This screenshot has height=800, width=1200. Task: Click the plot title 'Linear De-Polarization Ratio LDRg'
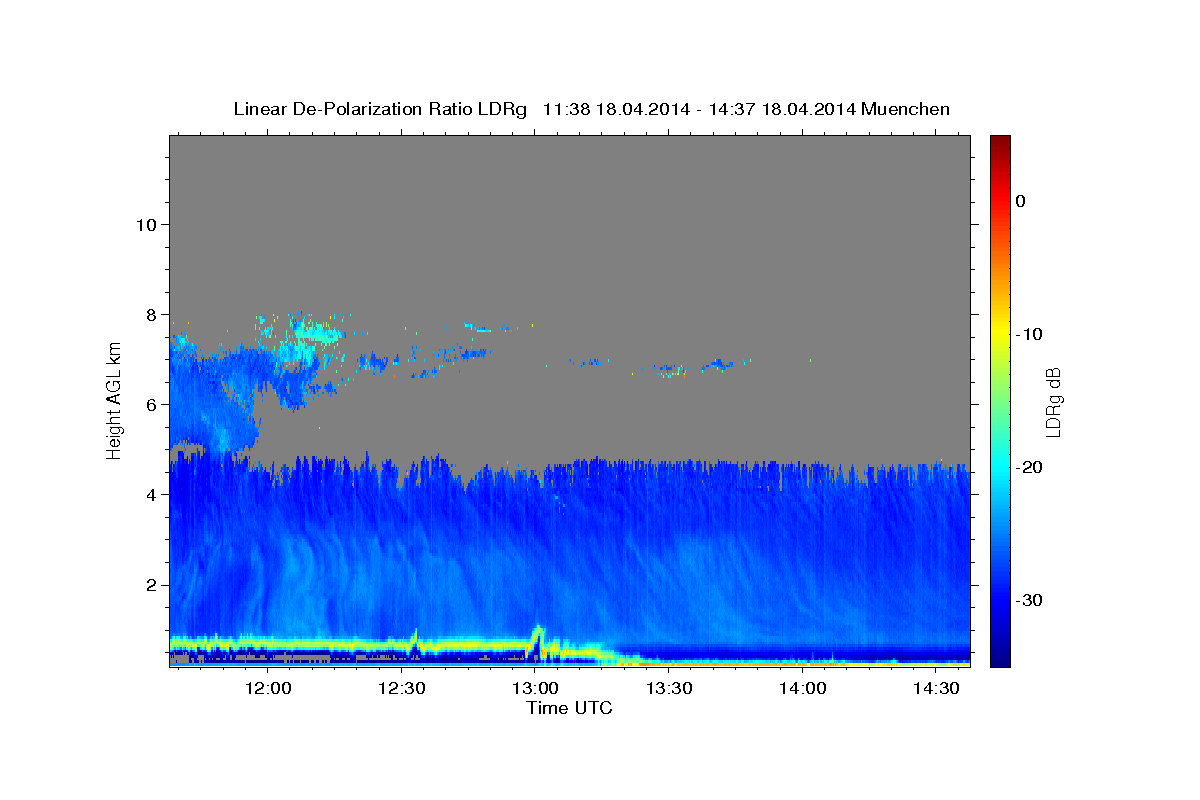[x=379, y=109]
